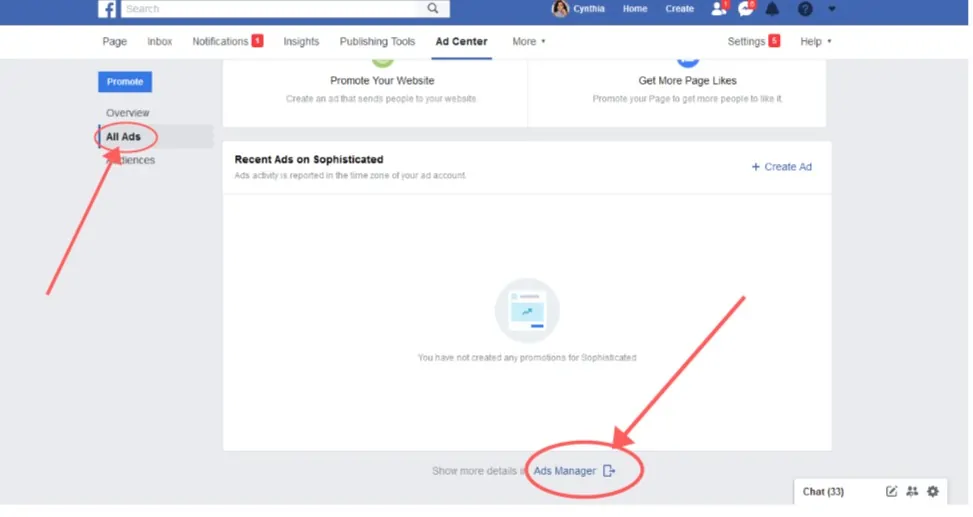Viewport: 973px width, 517px height.
Task: Switch to the Insights tab
Action: pos(301,42)
